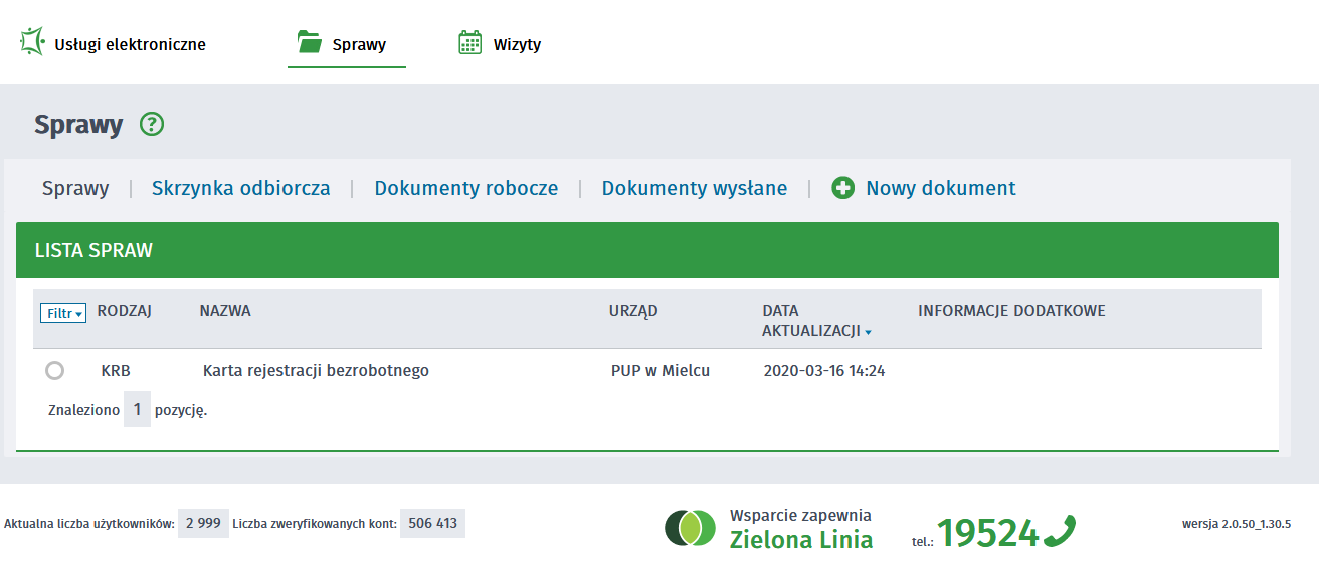1319x583 pixels.
Task: Click the verified accounts count 506 413
Action: click(x=432, y=523)
